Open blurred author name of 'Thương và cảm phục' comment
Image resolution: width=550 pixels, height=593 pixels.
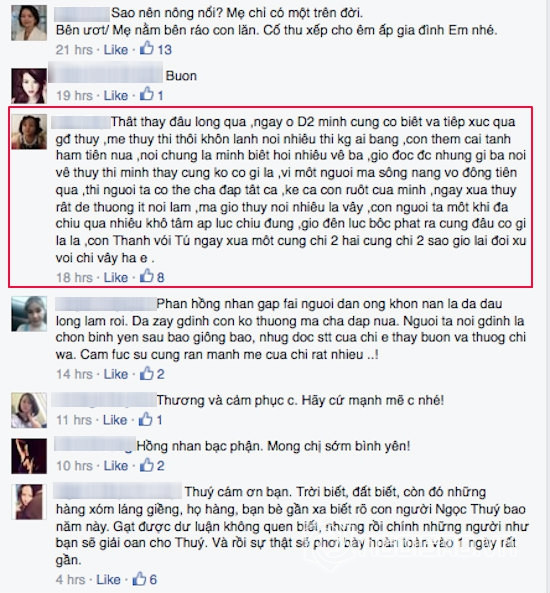(x=104, y=400)
